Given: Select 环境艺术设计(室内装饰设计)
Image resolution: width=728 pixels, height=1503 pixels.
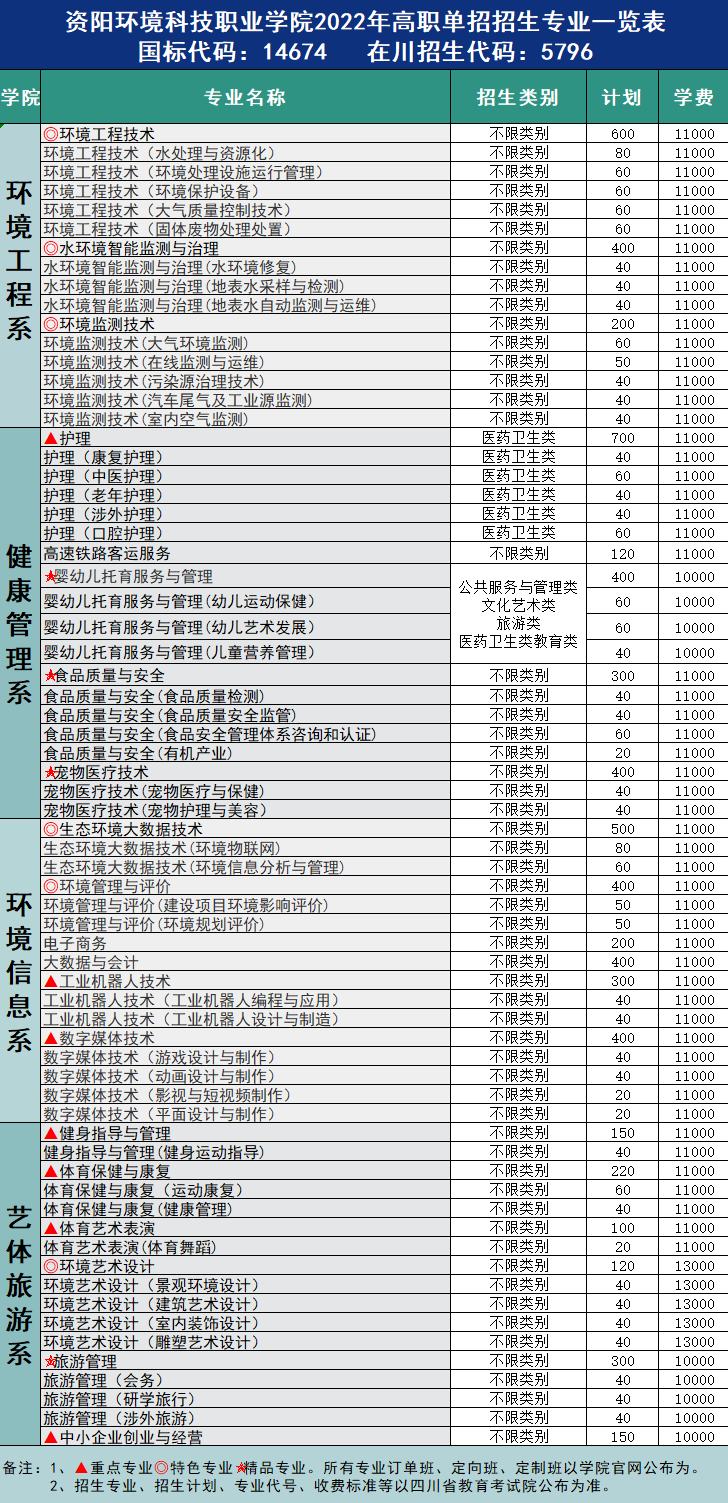Looking at the screenshot, I should pos(245,1323).
